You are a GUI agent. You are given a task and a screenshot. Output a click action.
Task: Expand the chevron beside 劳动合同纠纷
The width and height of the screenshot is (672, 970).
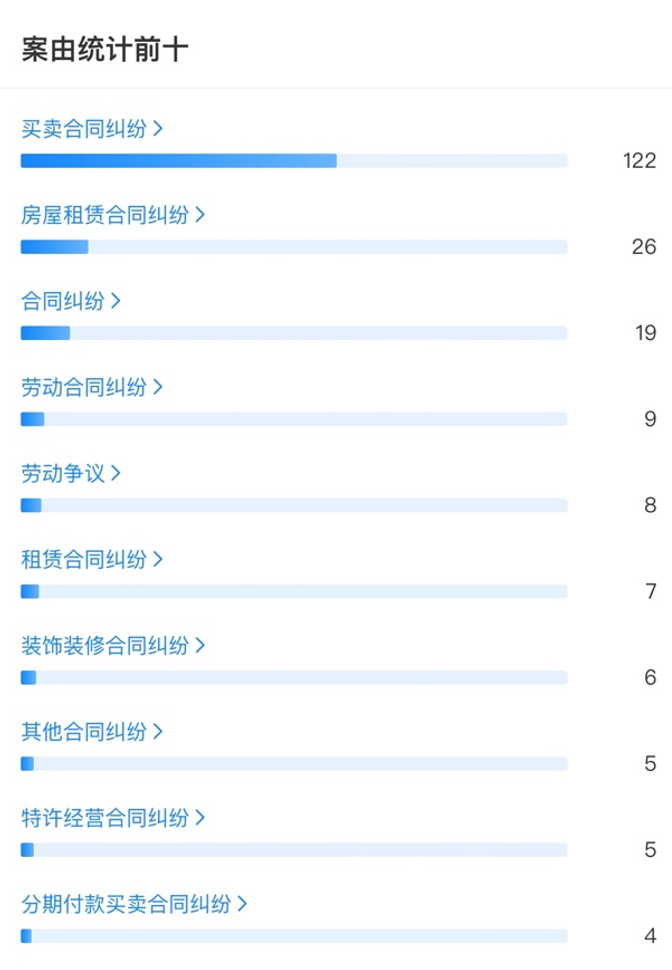(x=159, y=387)
